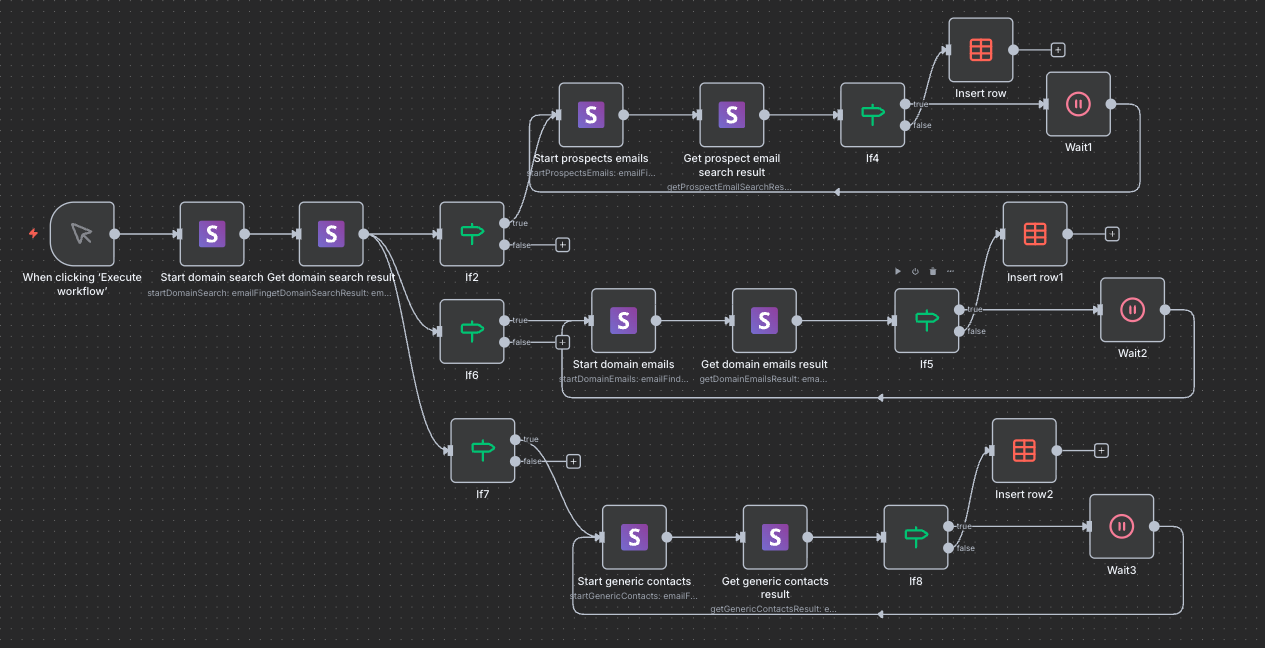The image size is (1265, 648).
Task: Add a node after Insert row2
Action: click(1101, 451)
